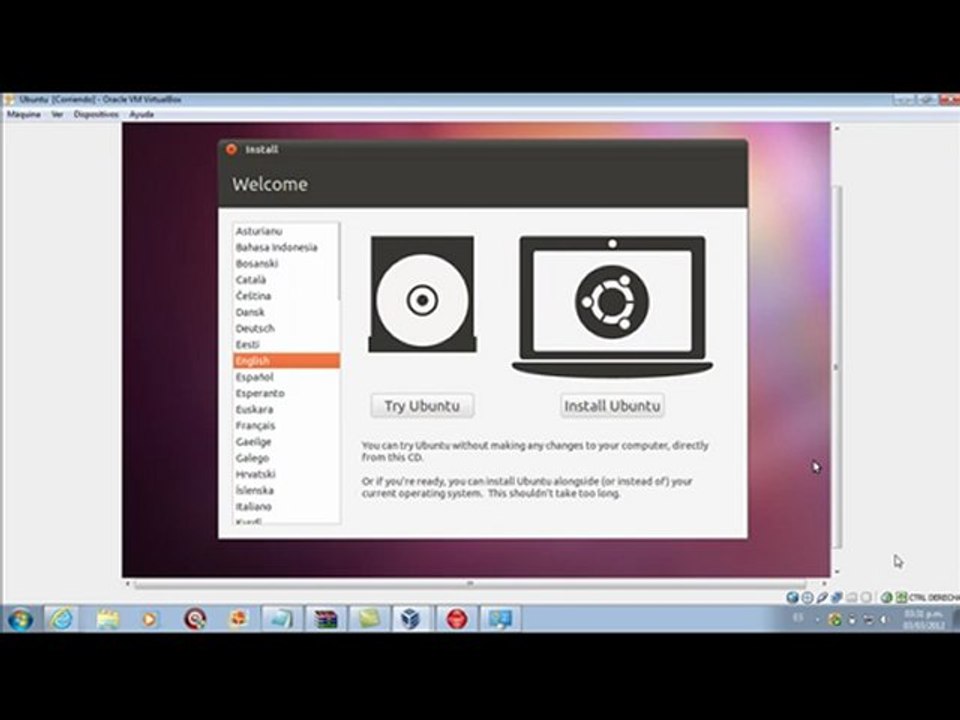Viewport: 960px width, 720px height.
Task: Click VirtualBox vertical scrollbar up arrow
Action: tap(837, 129)
